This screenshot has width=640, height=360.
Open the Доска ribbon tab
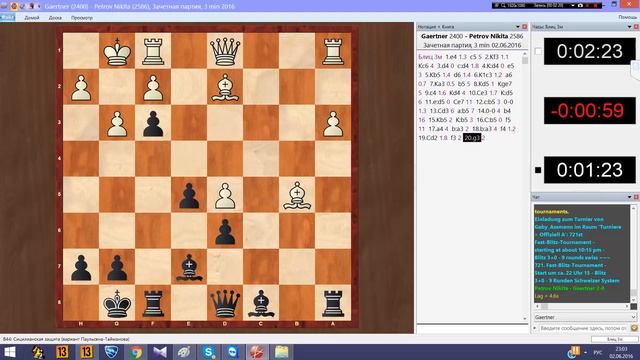(x=55, y=18)
